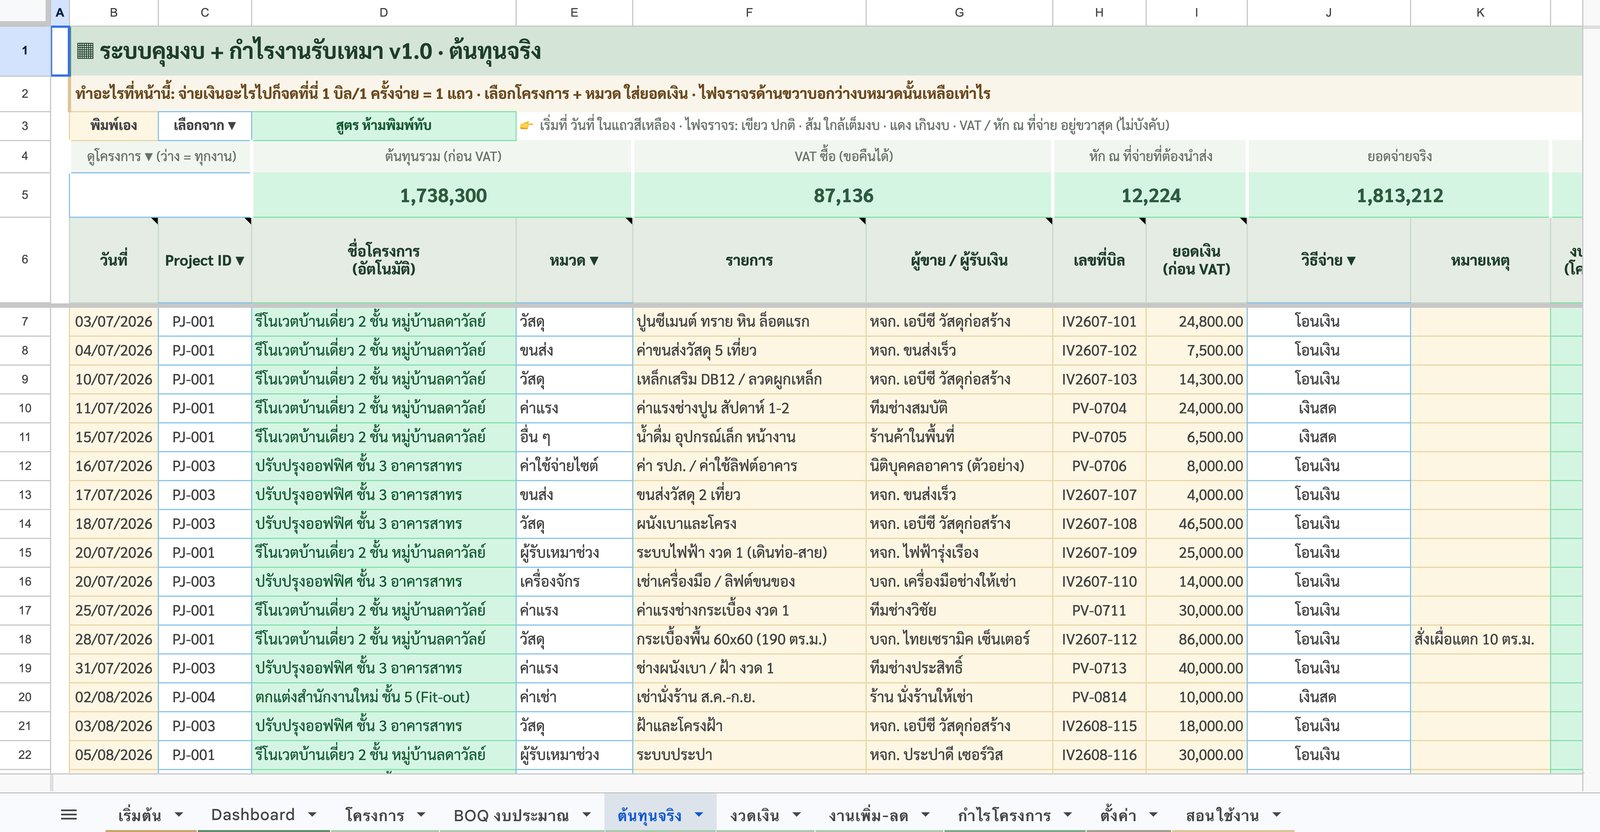Screen dimensions: 1600x832
Task: Click the วิธีจ่าย ▼ header cell
Action: pos(1328,260)
